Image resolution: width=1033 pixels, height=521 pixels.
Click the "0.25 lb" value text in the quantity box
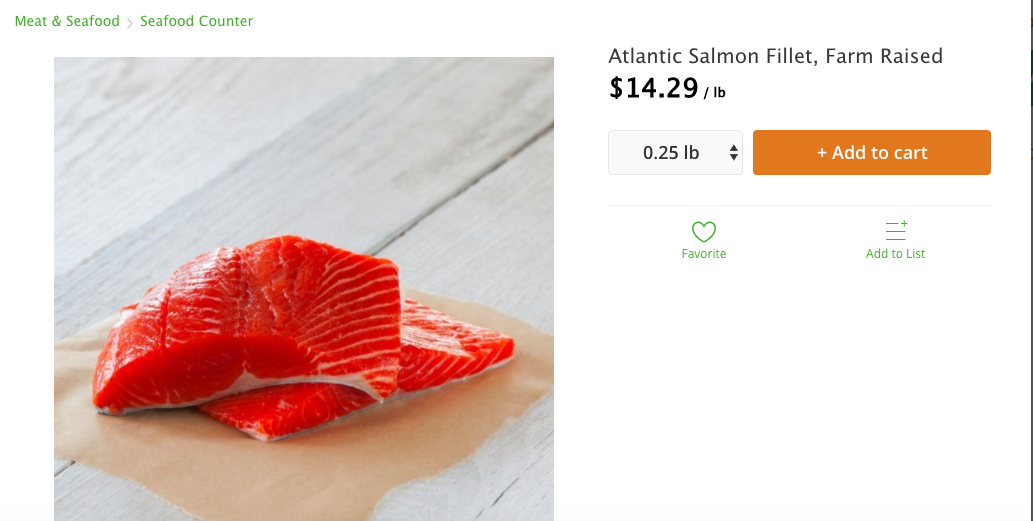[x=671, y=153]
